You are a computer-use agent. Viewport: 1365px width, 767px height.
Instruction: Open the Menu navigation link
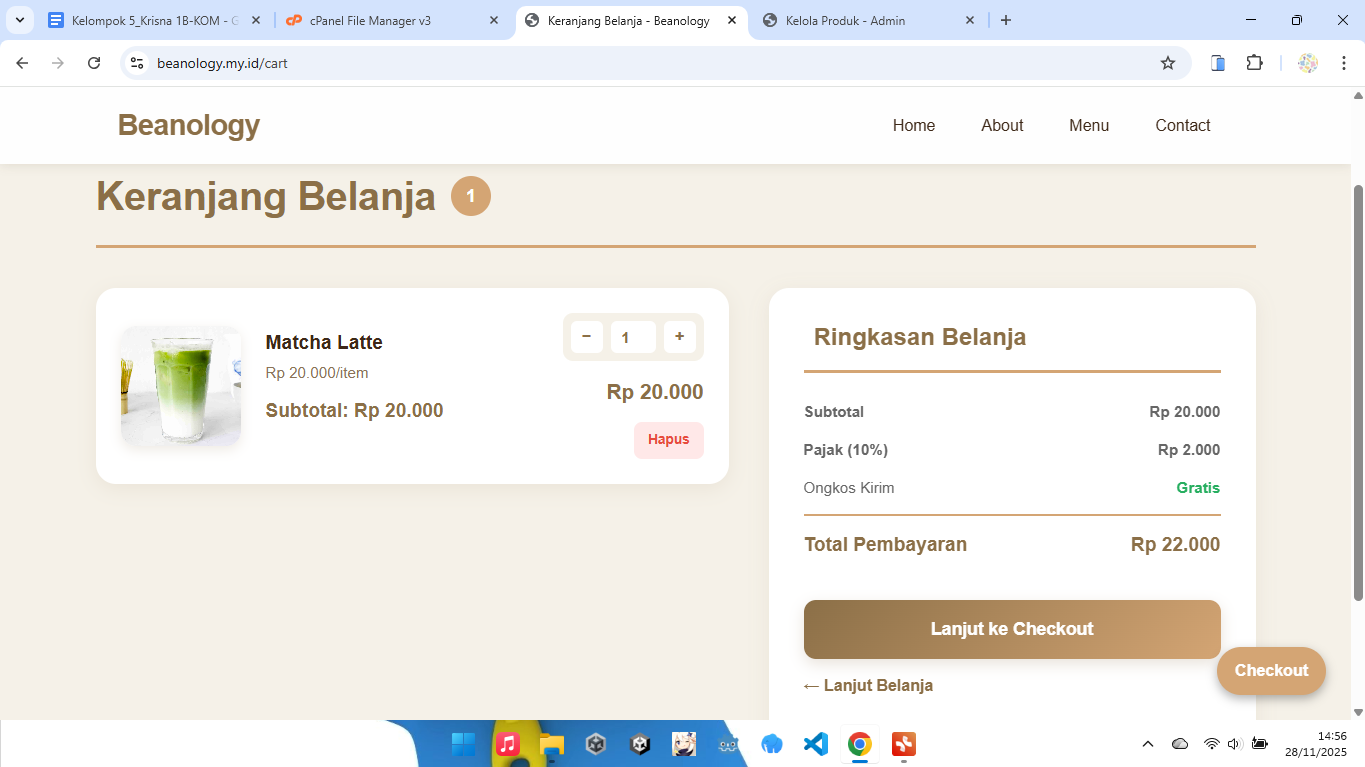click(1088, 125)
